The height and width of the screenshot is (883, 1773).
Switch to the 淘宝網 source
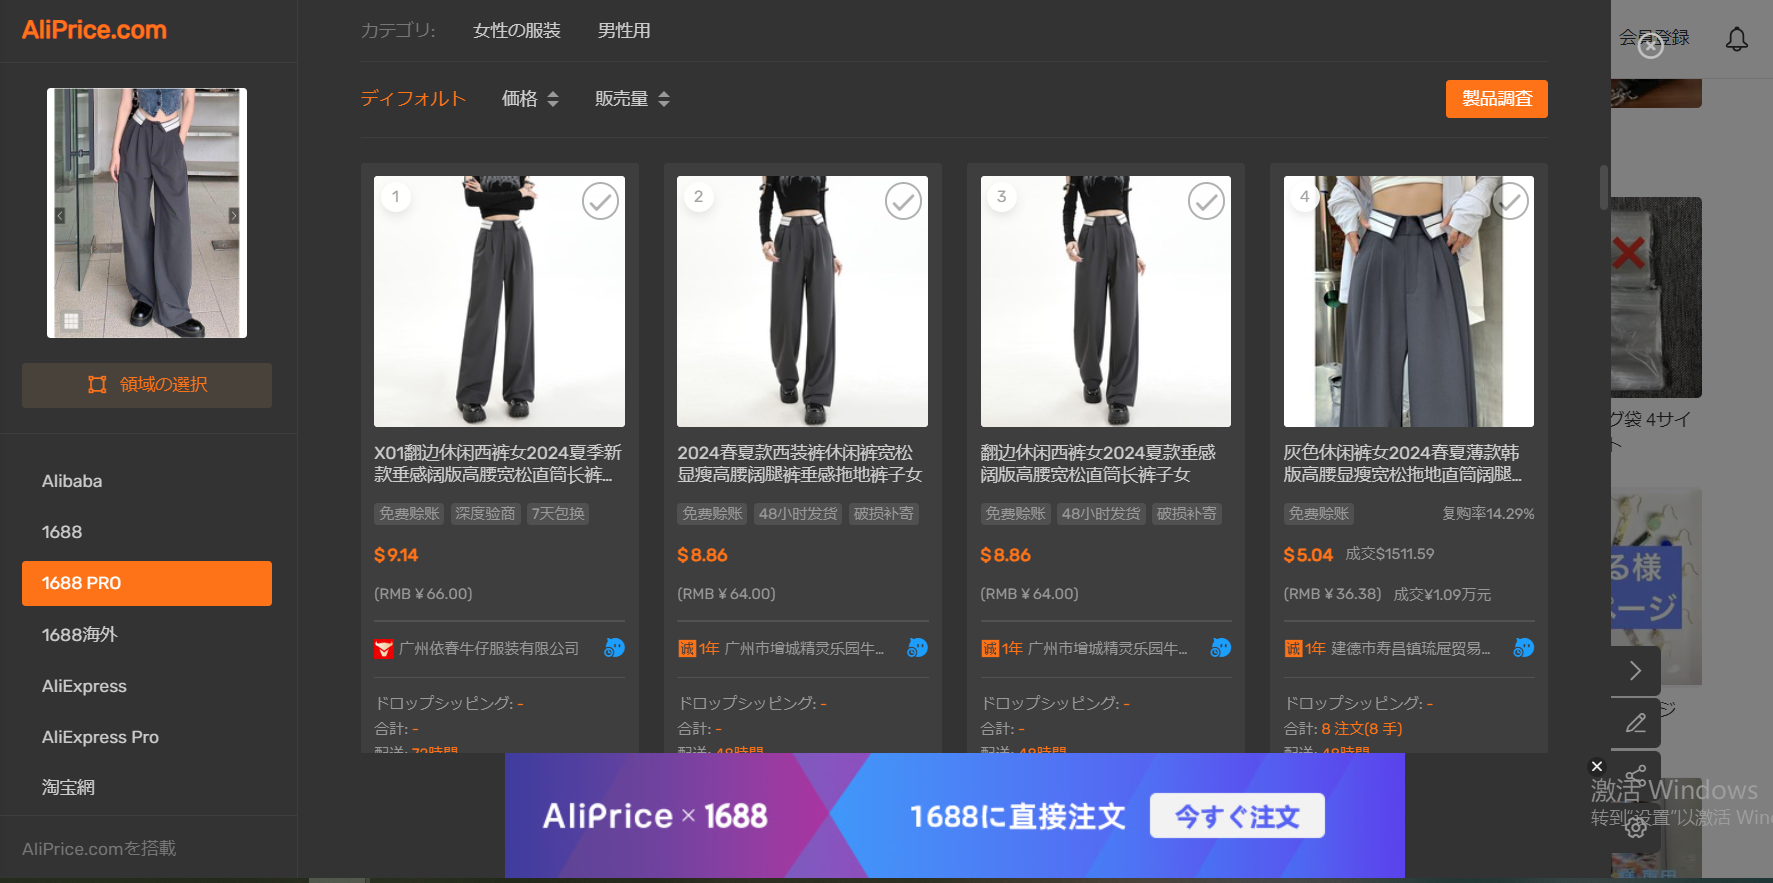pos(147,788)
